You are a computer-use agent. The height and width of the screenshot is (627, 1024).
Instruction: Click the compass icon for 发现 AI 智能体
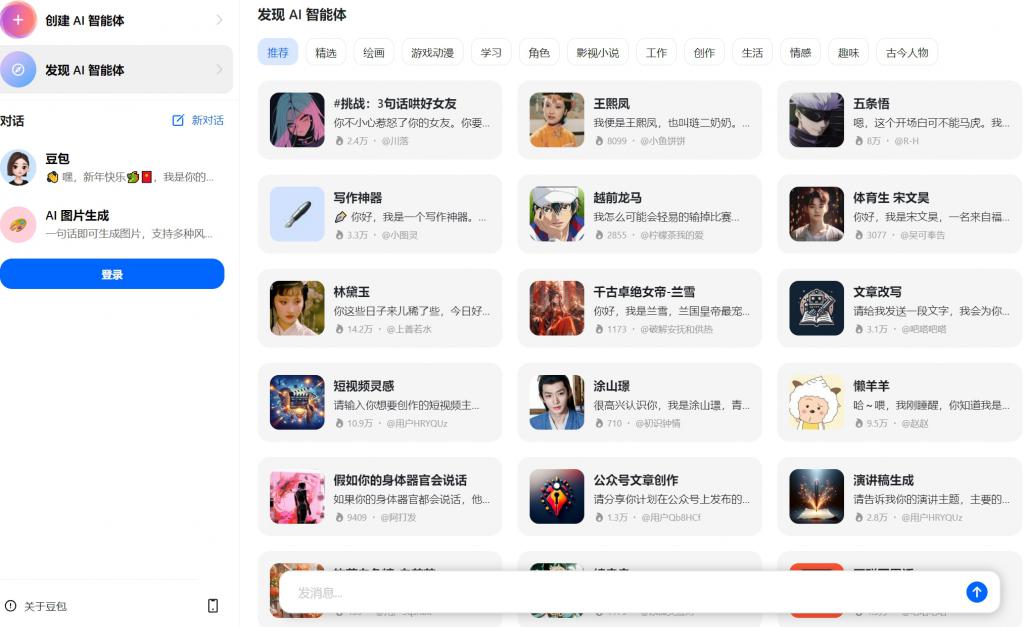point(18,69)
